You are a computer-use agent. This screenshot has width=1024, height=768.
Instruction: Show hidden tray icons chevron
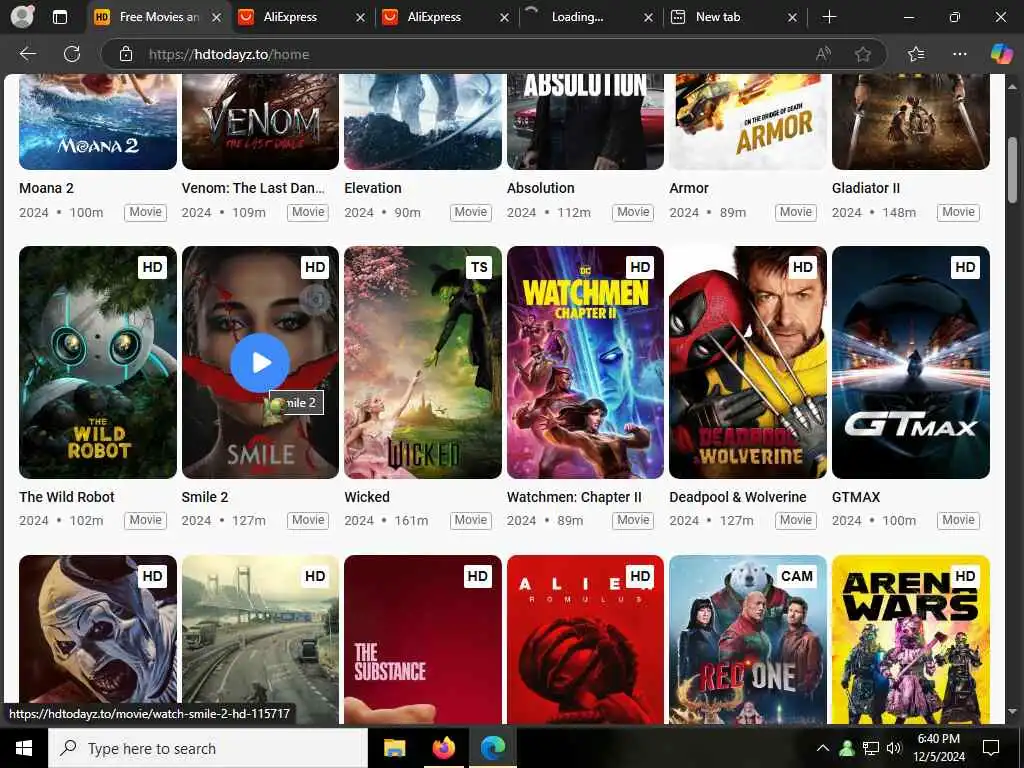(x=823, y=748)
